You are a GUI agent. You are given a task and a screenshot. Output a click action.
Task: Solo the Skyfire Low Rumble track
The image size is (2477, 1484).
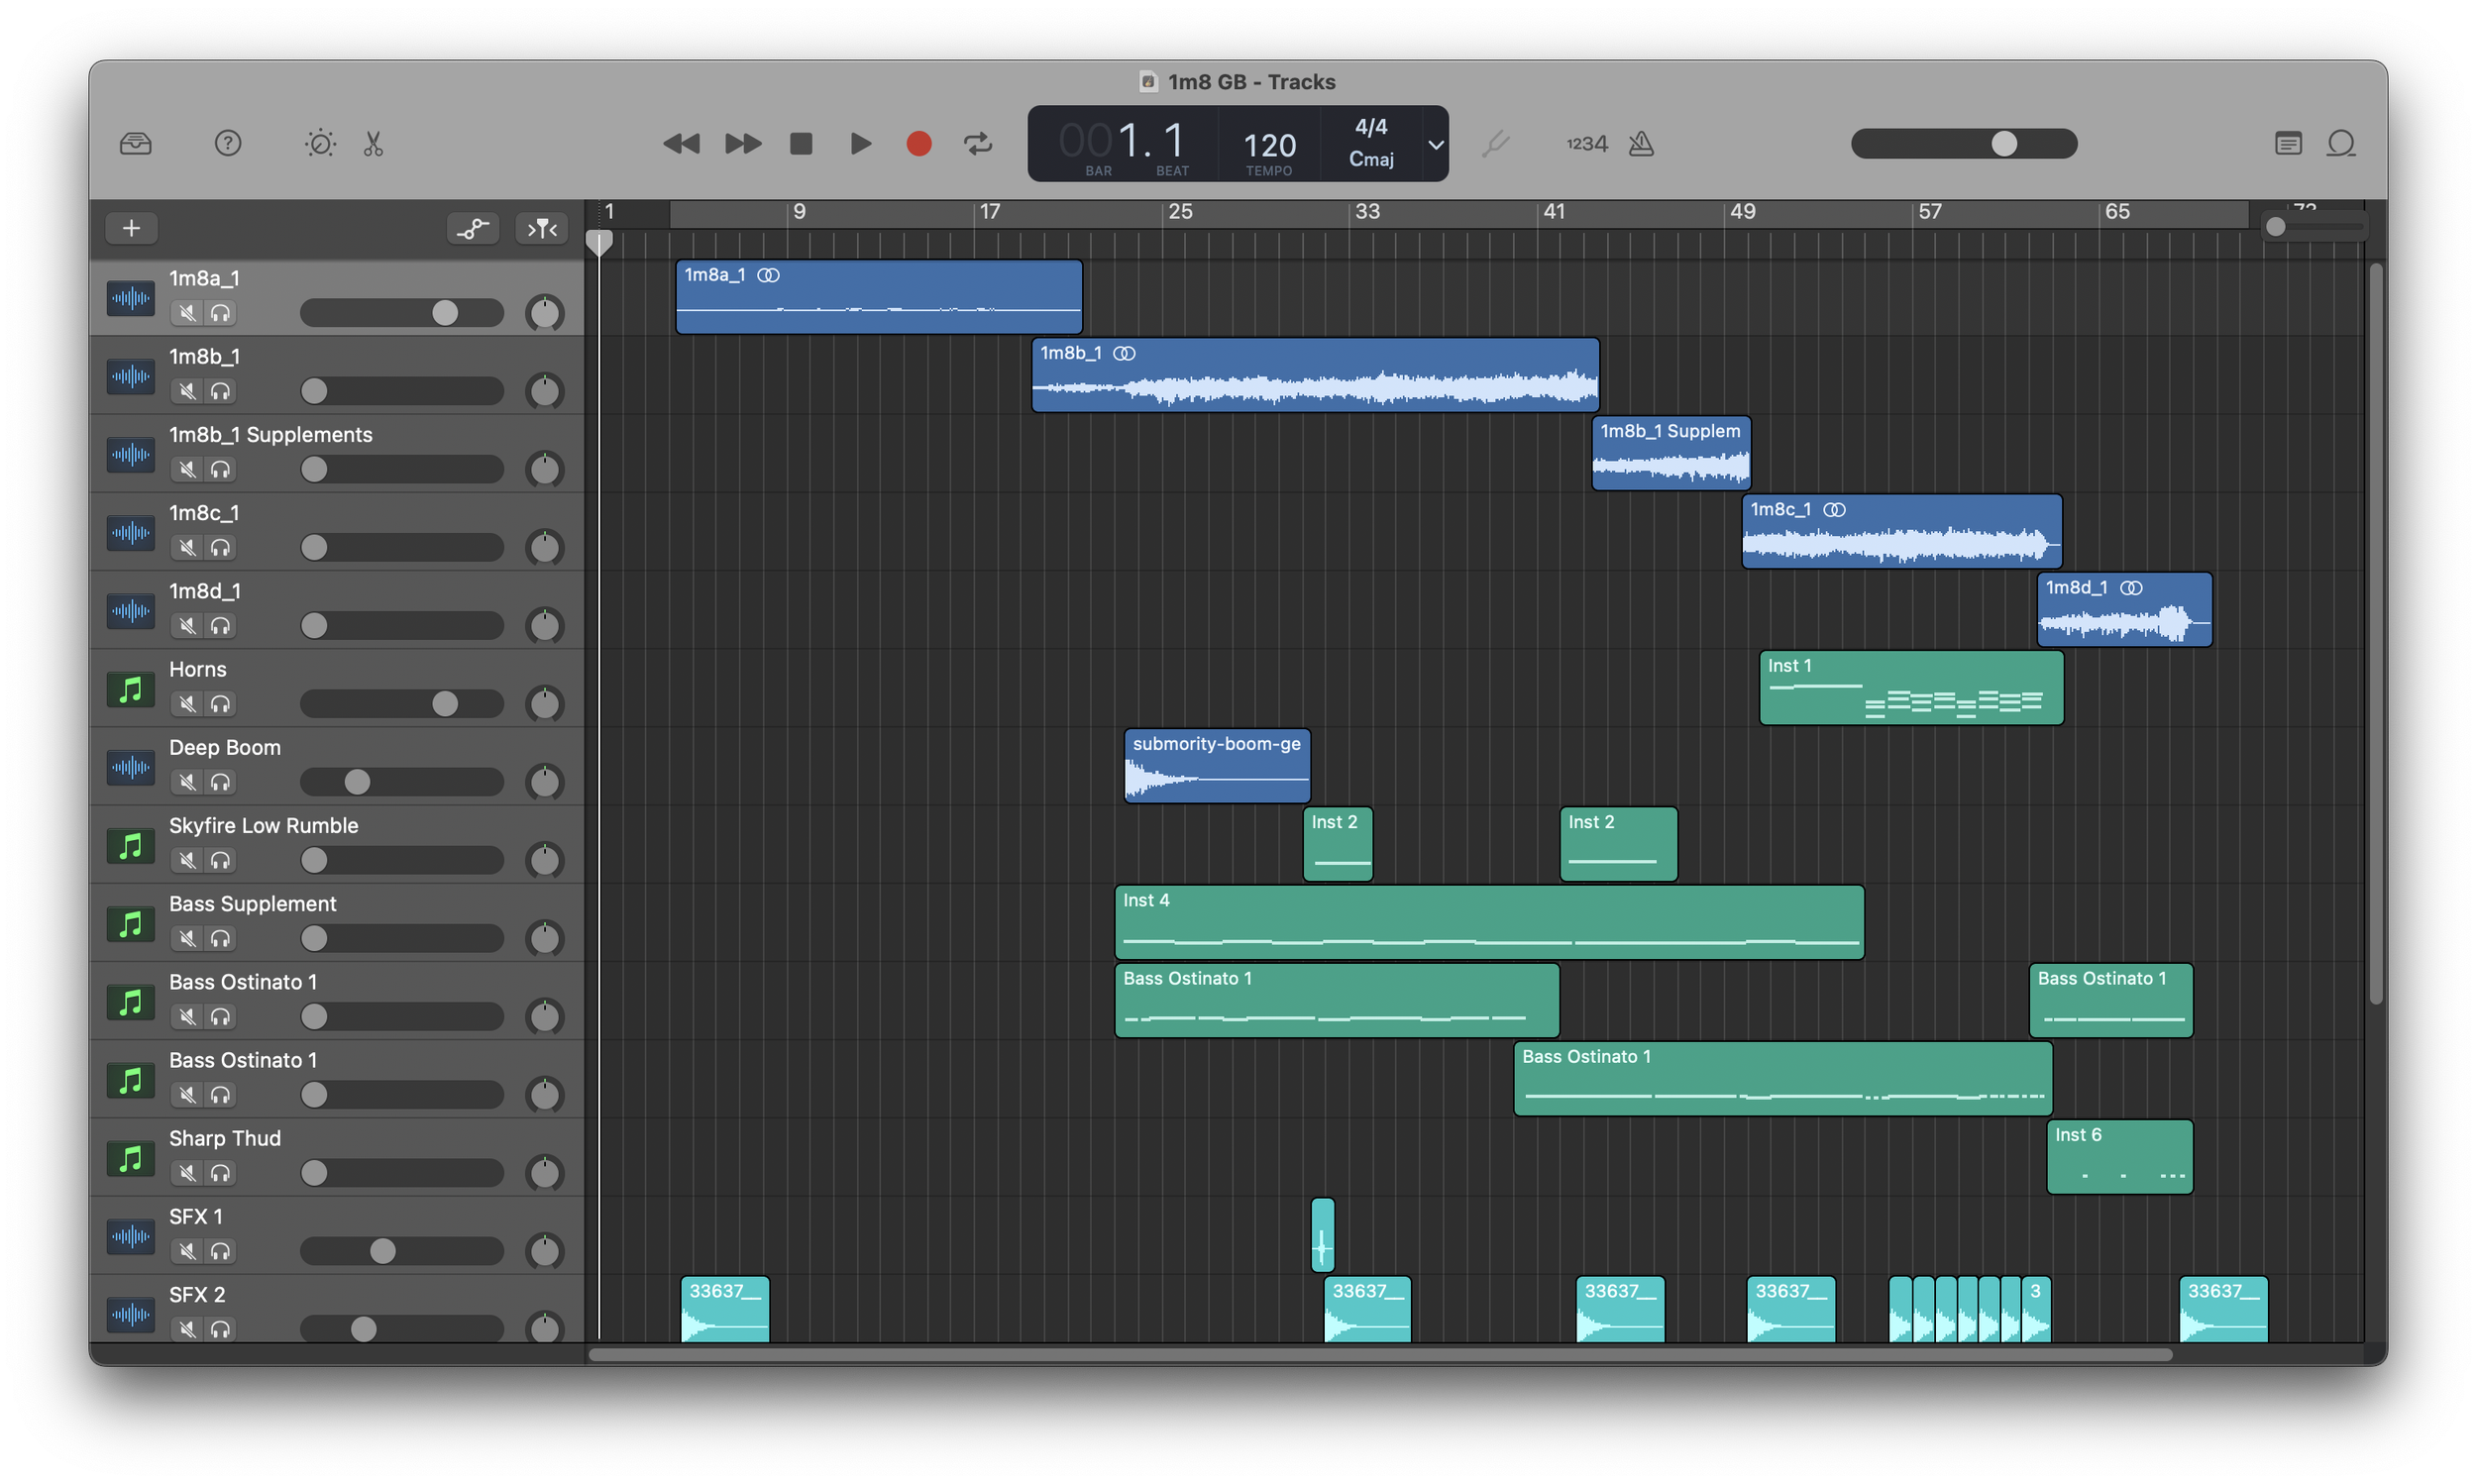[x=221, y=860]
